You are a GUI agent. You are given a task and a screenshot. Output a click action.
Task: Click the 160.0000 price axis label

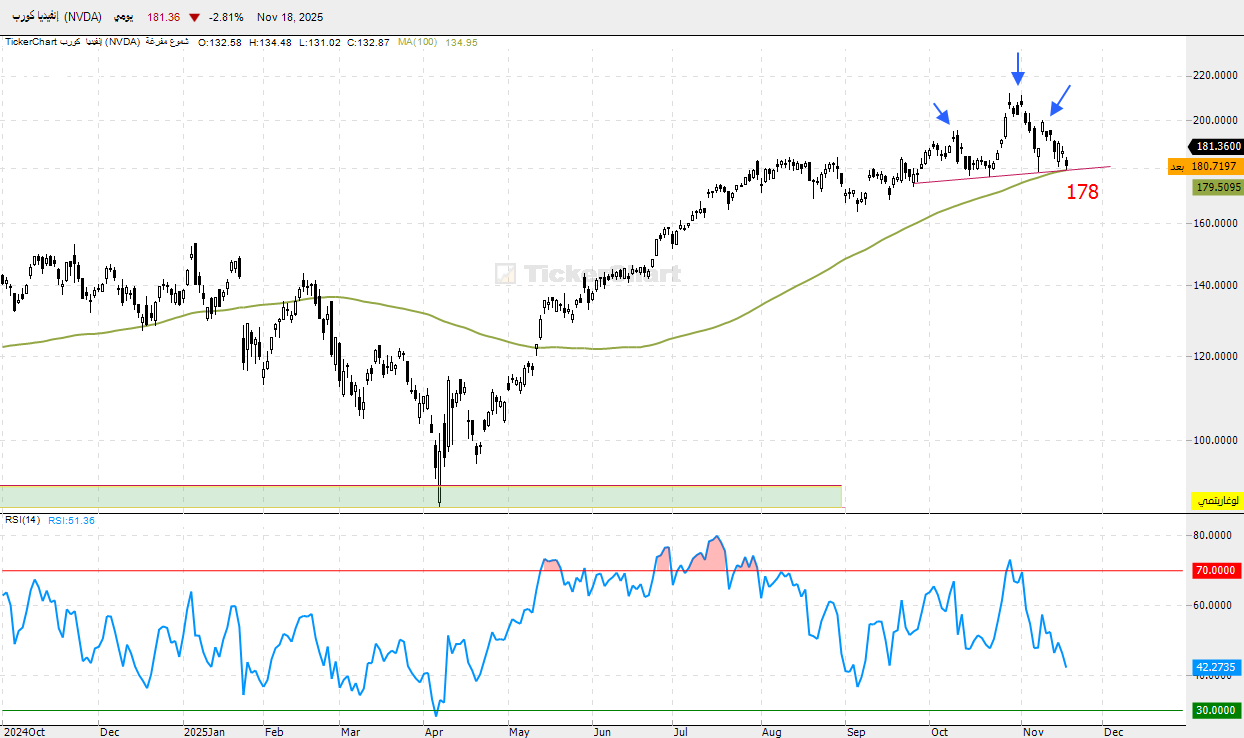1216,223
